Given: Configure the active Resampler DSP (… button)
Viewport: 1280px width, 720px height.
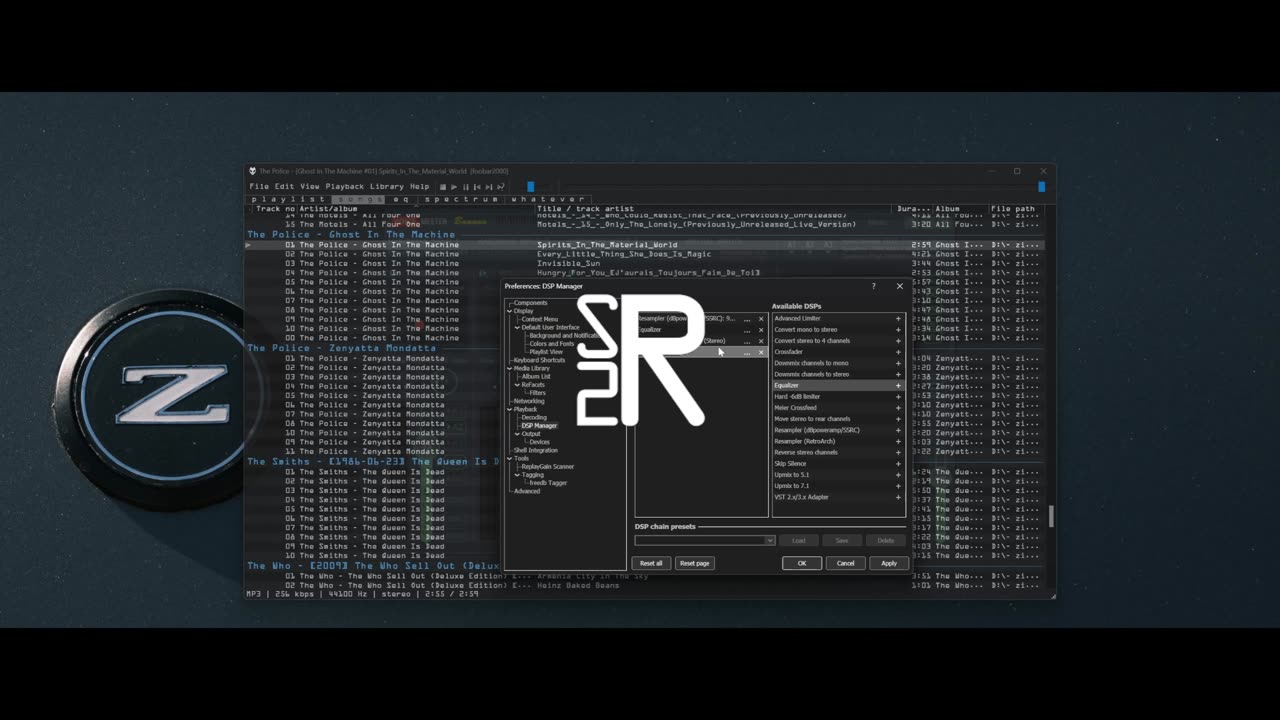Looking at the screenshot, I should [x=747, y=319].
